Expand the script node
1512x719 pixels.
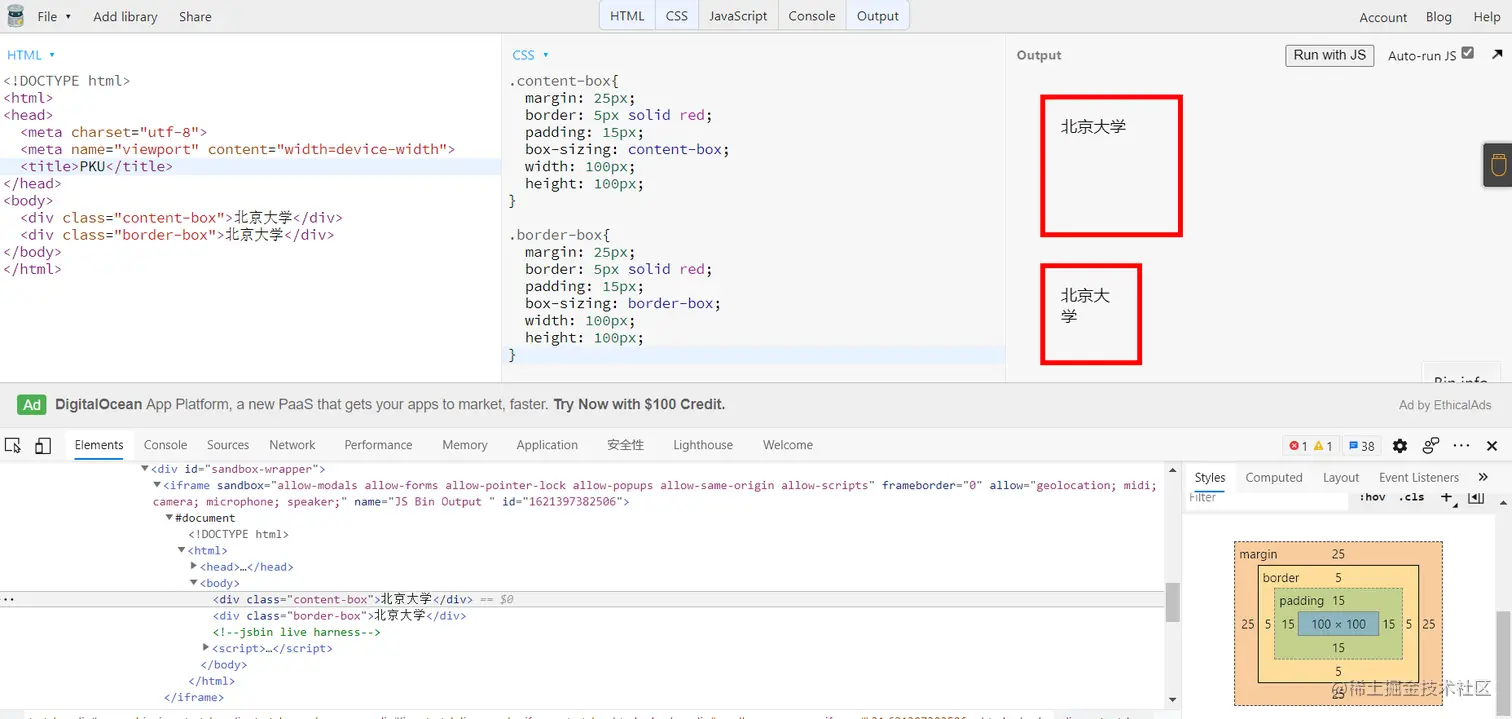pos(206,647)
